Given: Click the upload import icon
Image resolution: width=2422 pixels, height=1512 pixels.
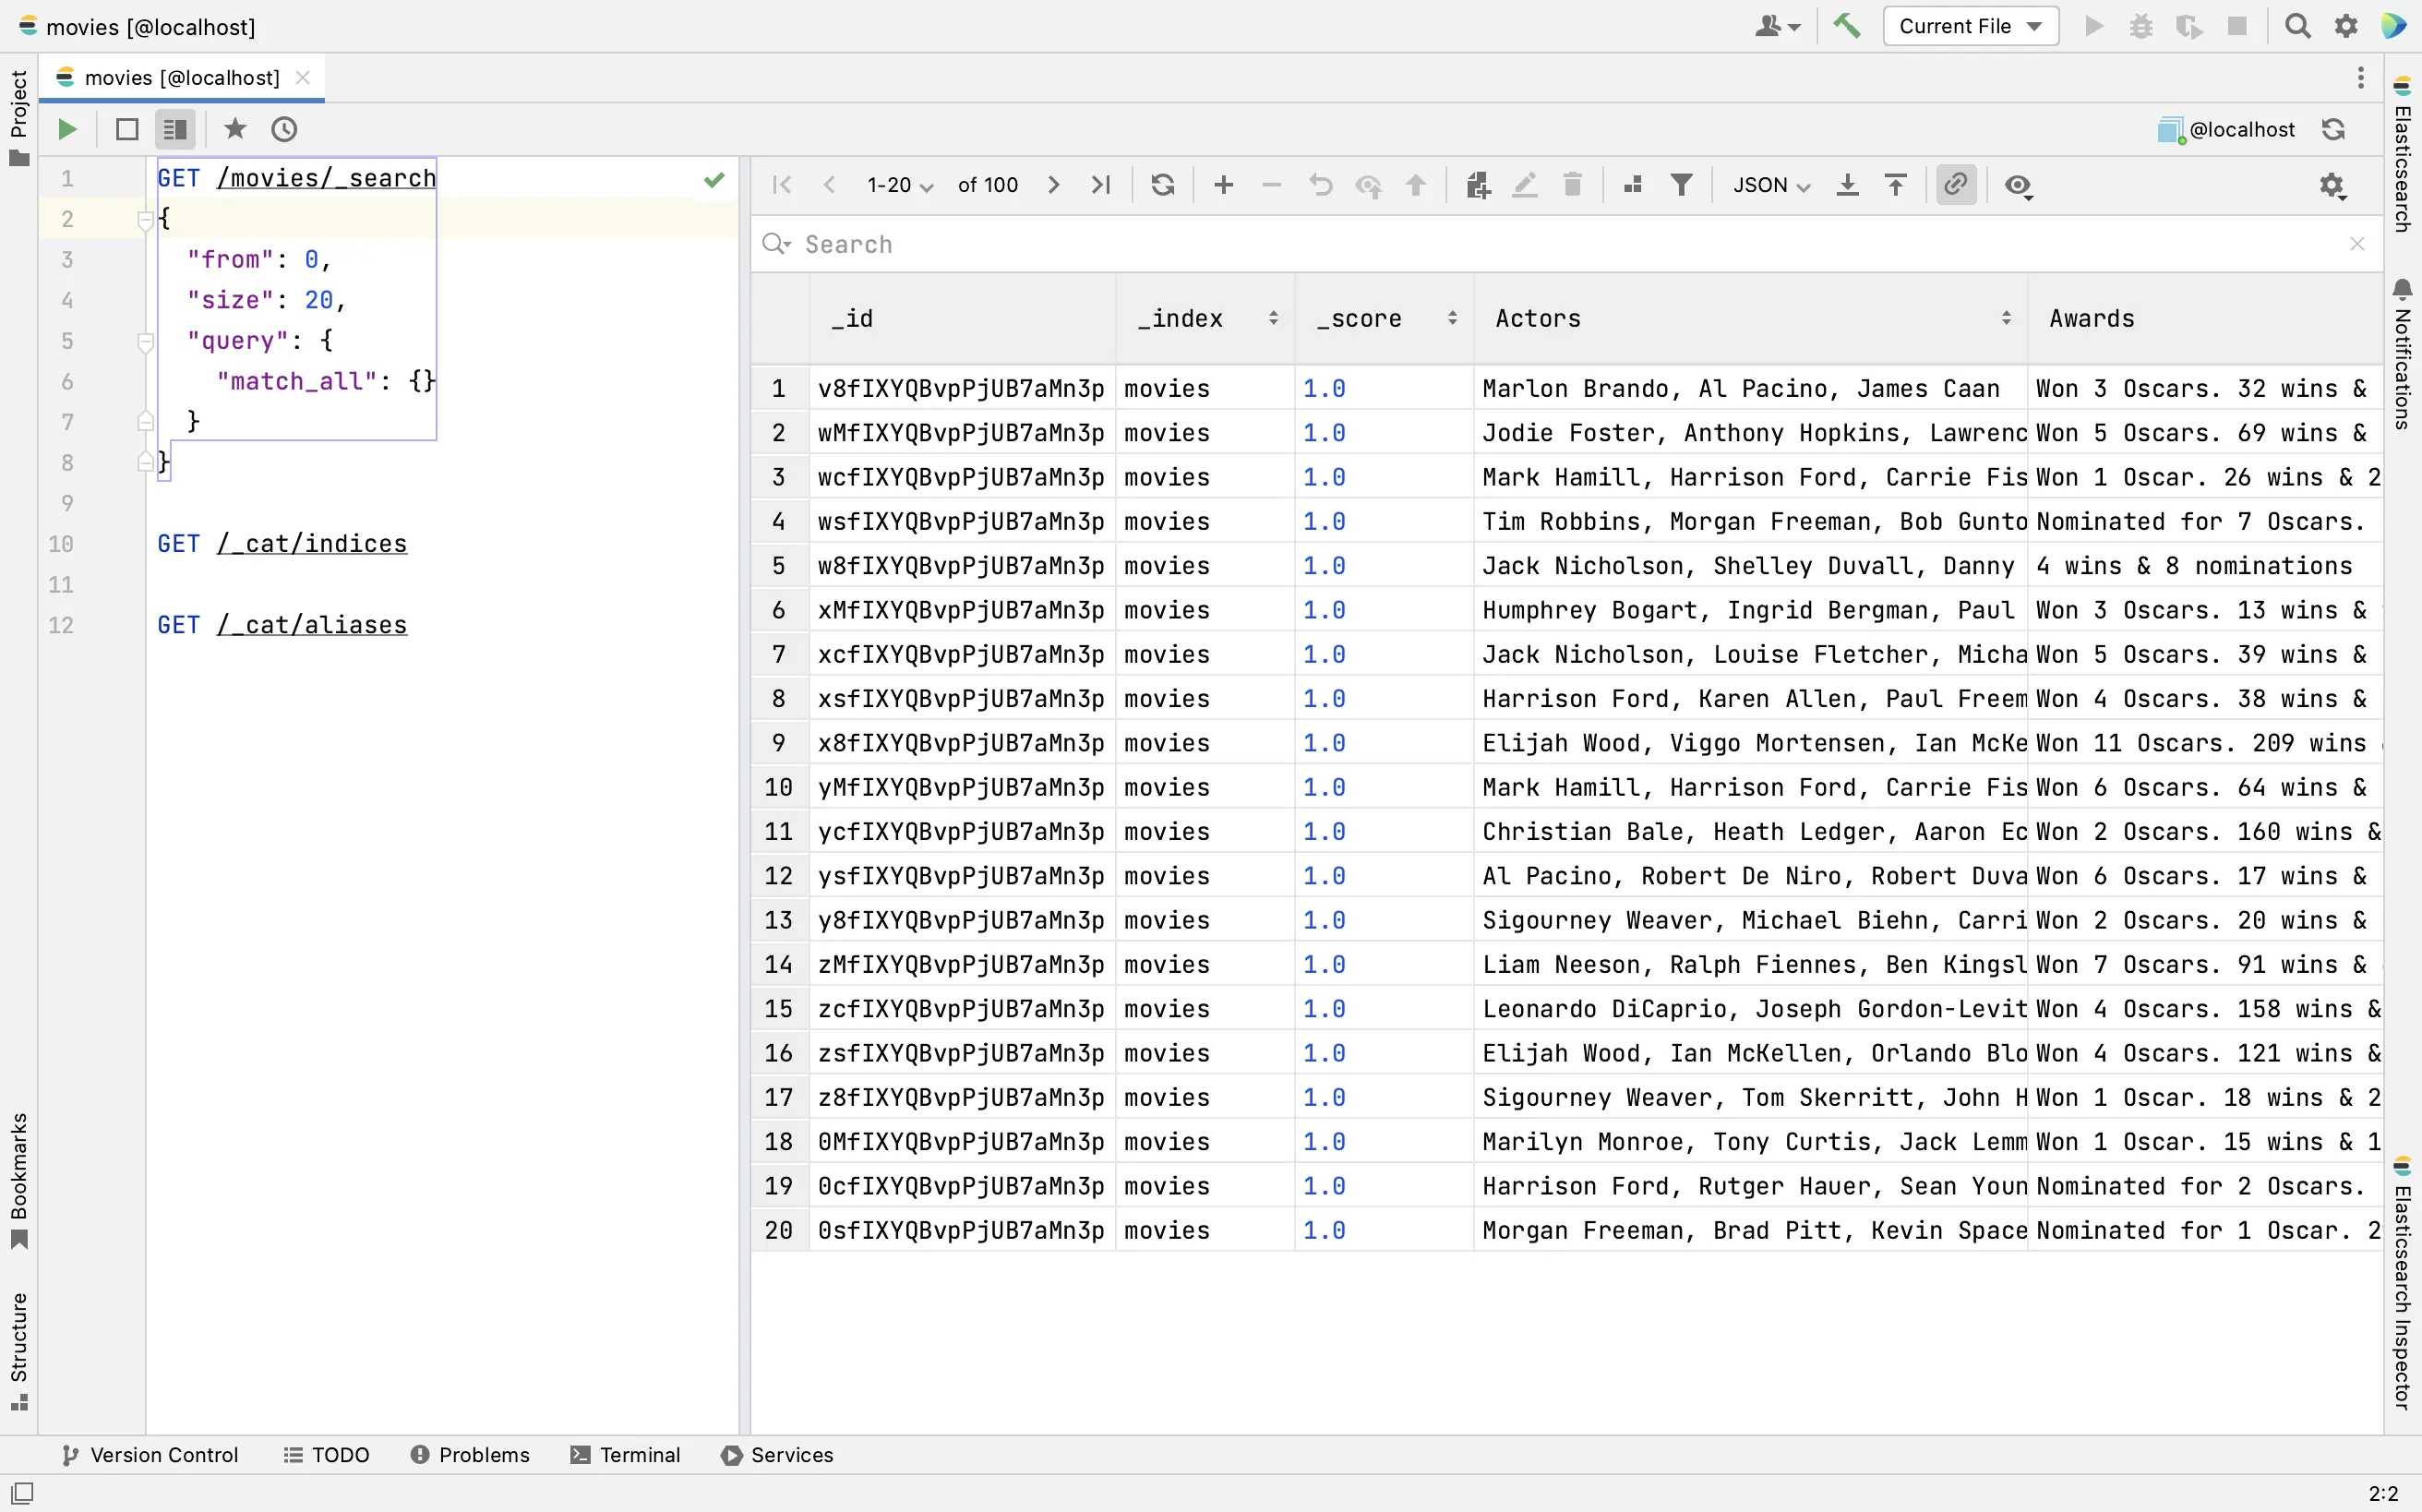Looking at the screenshot, I should pyautogui.click(x=1895, y=185).
